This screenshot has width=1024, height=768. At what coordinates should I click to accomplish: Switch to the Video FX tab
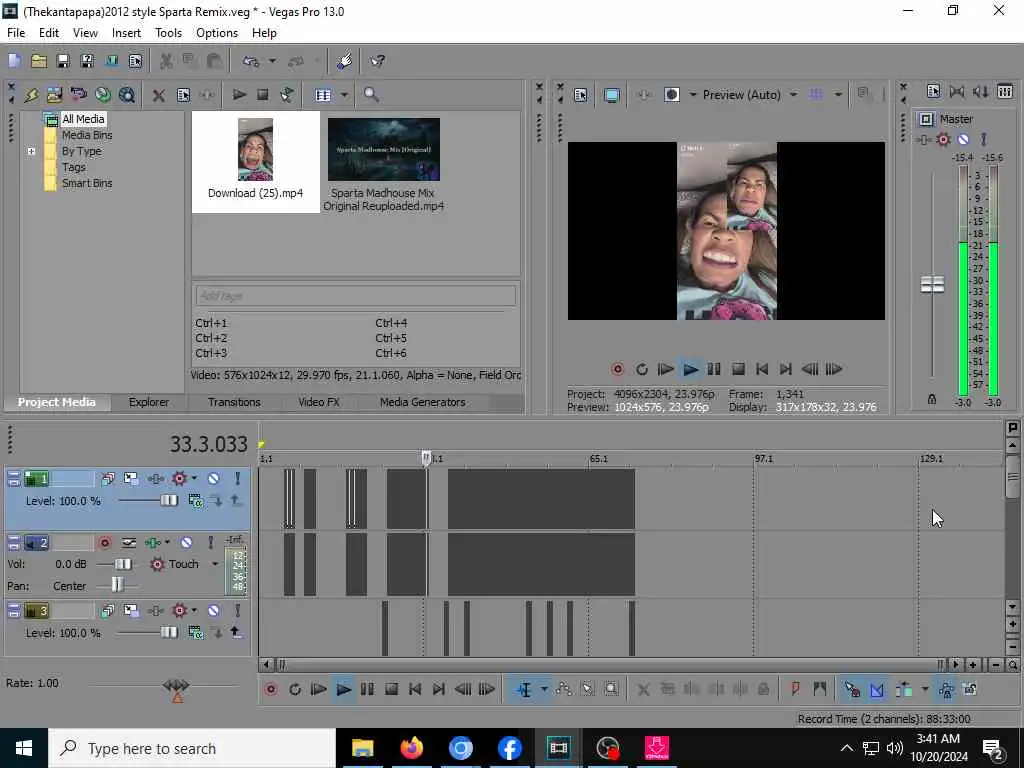pyautogui.click(x=319, y=402)
